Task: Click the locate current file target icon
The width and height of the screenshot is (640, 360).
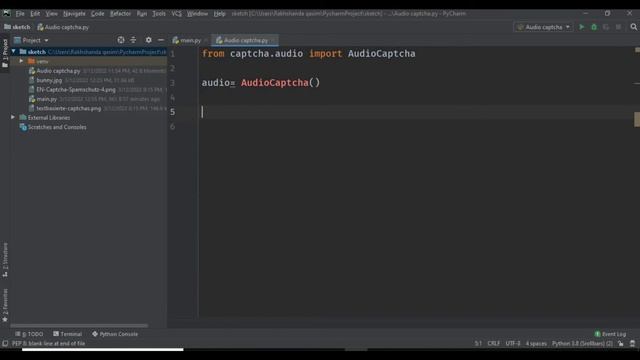Action: click(121, 40)
